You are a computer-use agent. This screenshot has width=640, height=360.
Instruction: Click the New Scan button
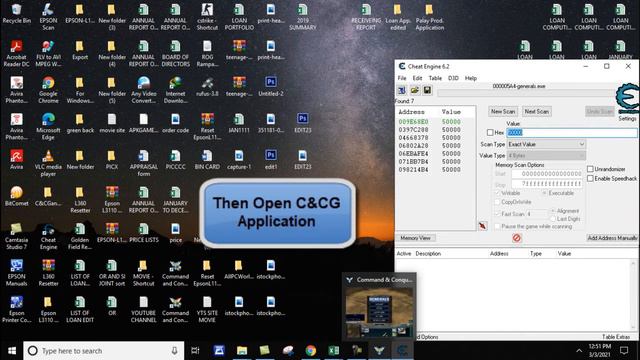503,111
